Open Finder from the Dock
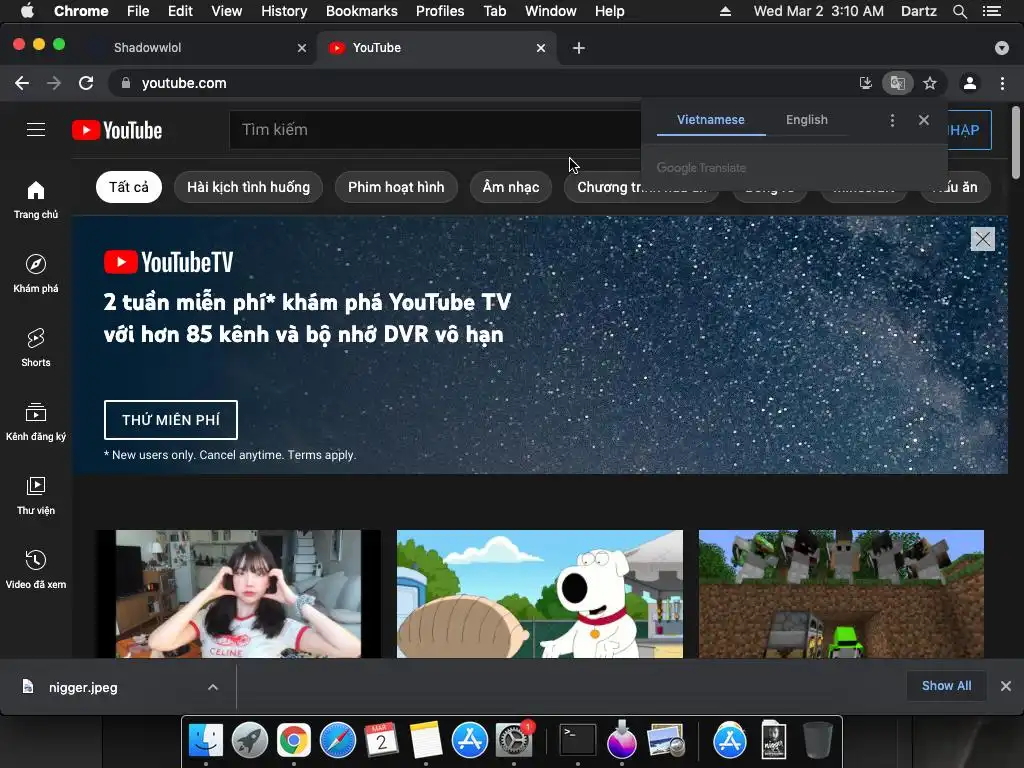 point(206,740)
